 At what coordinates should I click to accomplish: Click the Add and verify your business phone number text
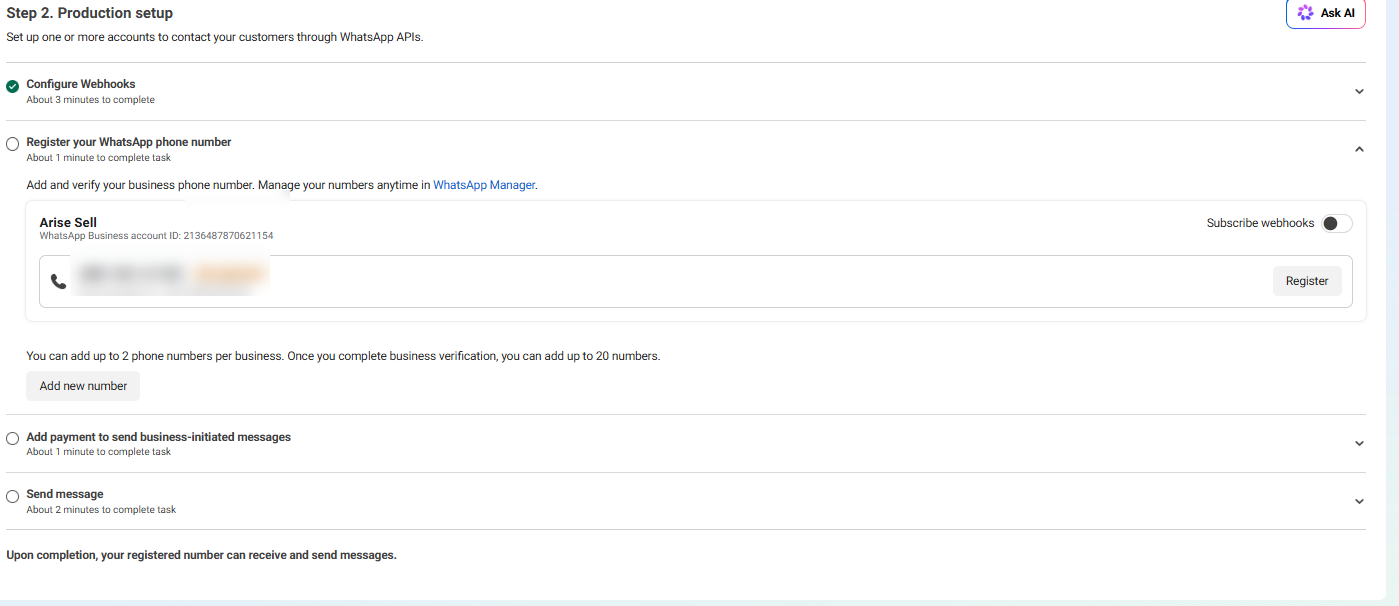click(283, 185)
